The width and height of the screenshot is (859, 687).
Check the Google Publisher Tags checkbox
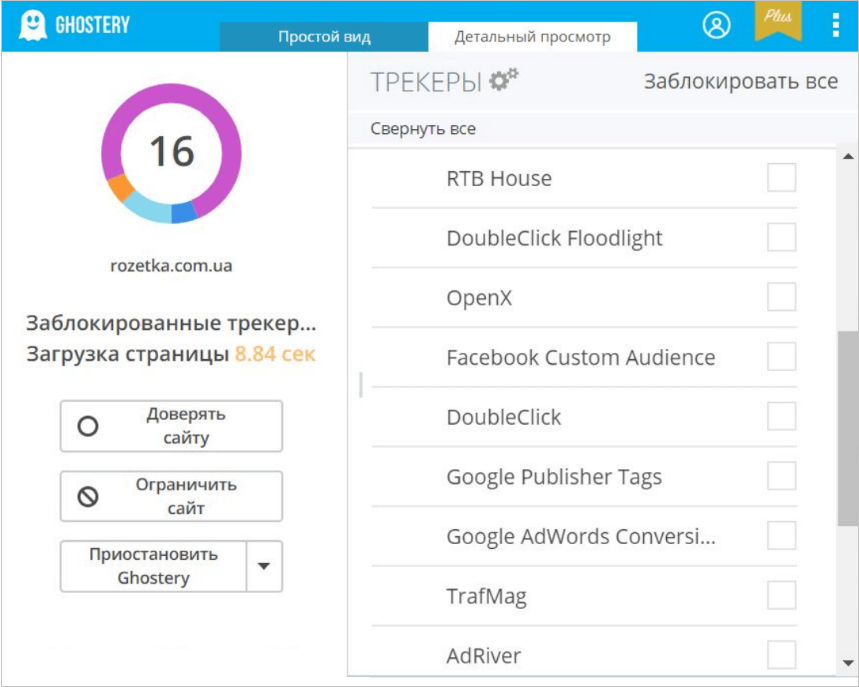pyautogui.click(x=781, y=476)
